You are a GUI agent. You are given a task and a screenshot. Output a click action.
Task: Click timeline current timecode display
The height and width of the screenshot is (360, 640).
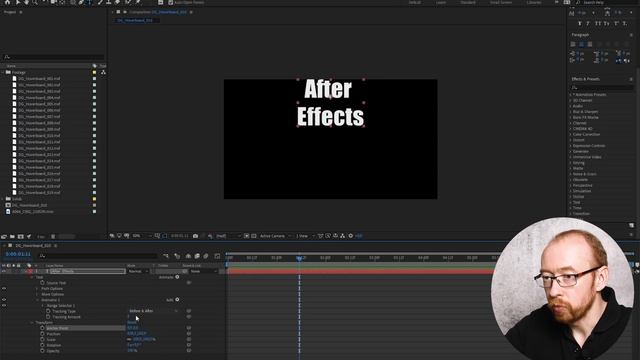(18, 254)
